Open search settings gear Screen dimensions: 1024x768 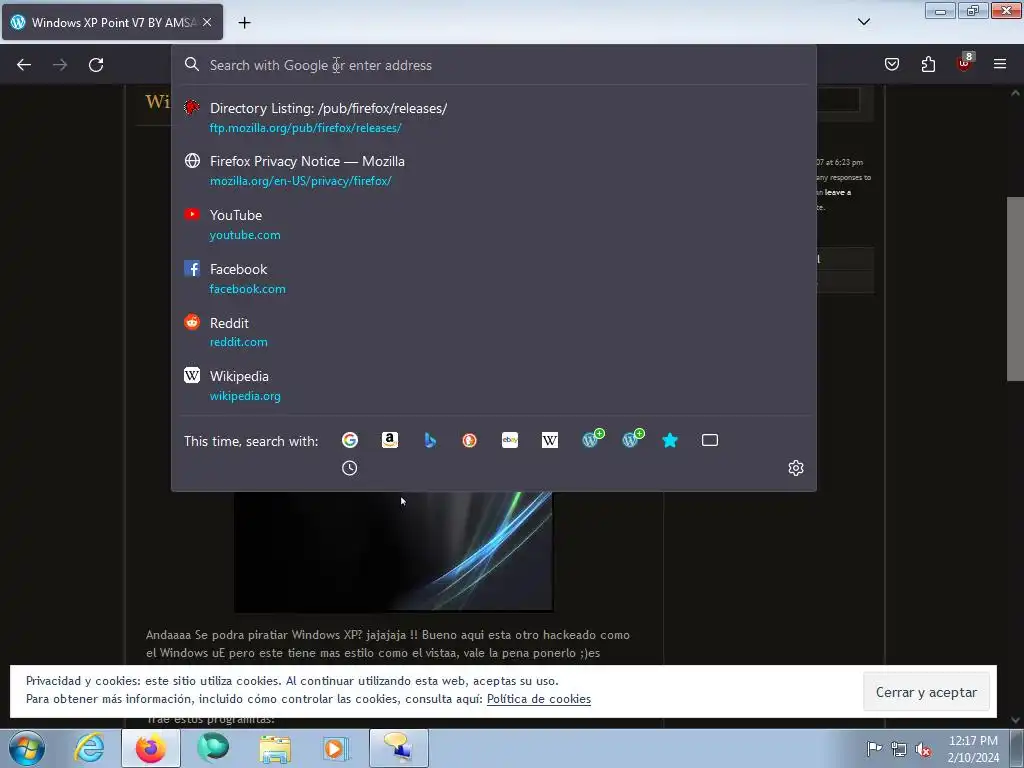point(795,468)
